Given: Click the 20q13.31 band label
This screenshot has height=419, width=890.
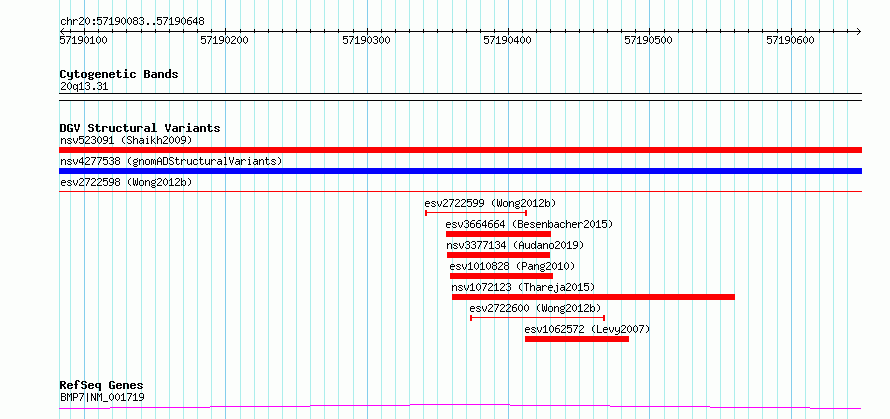Looking at the screenshot, I should click(x=84, y=87).
